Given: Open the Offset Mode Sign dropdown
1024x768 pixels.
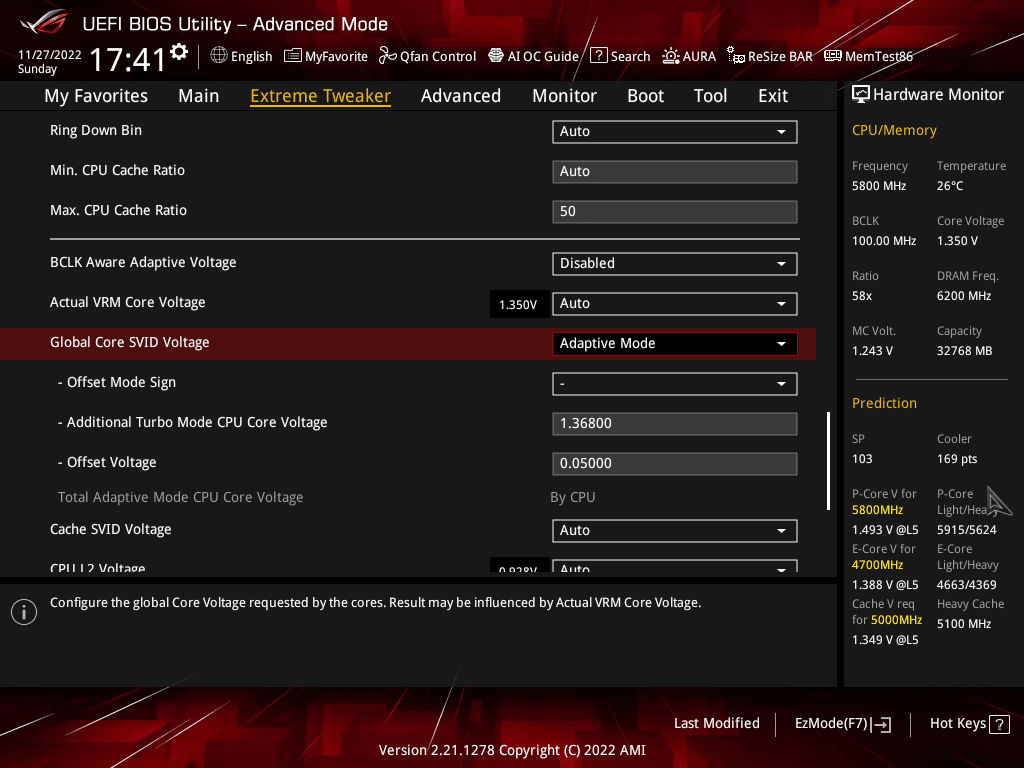Looking at the screenshot, I should [675, 384].
